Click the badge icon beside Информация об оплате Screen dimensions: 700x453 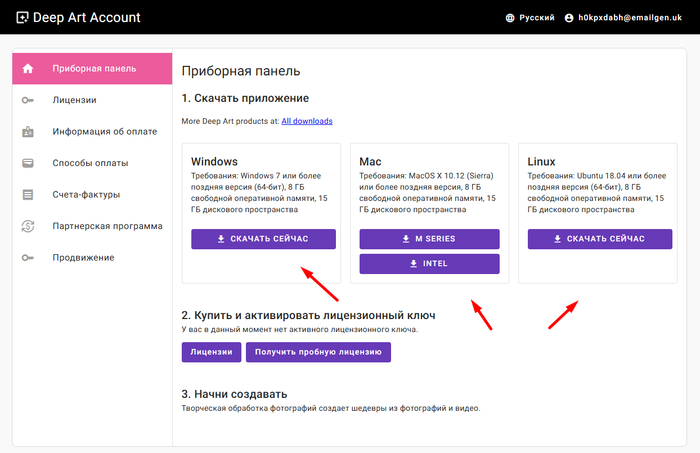pos(28,131)
